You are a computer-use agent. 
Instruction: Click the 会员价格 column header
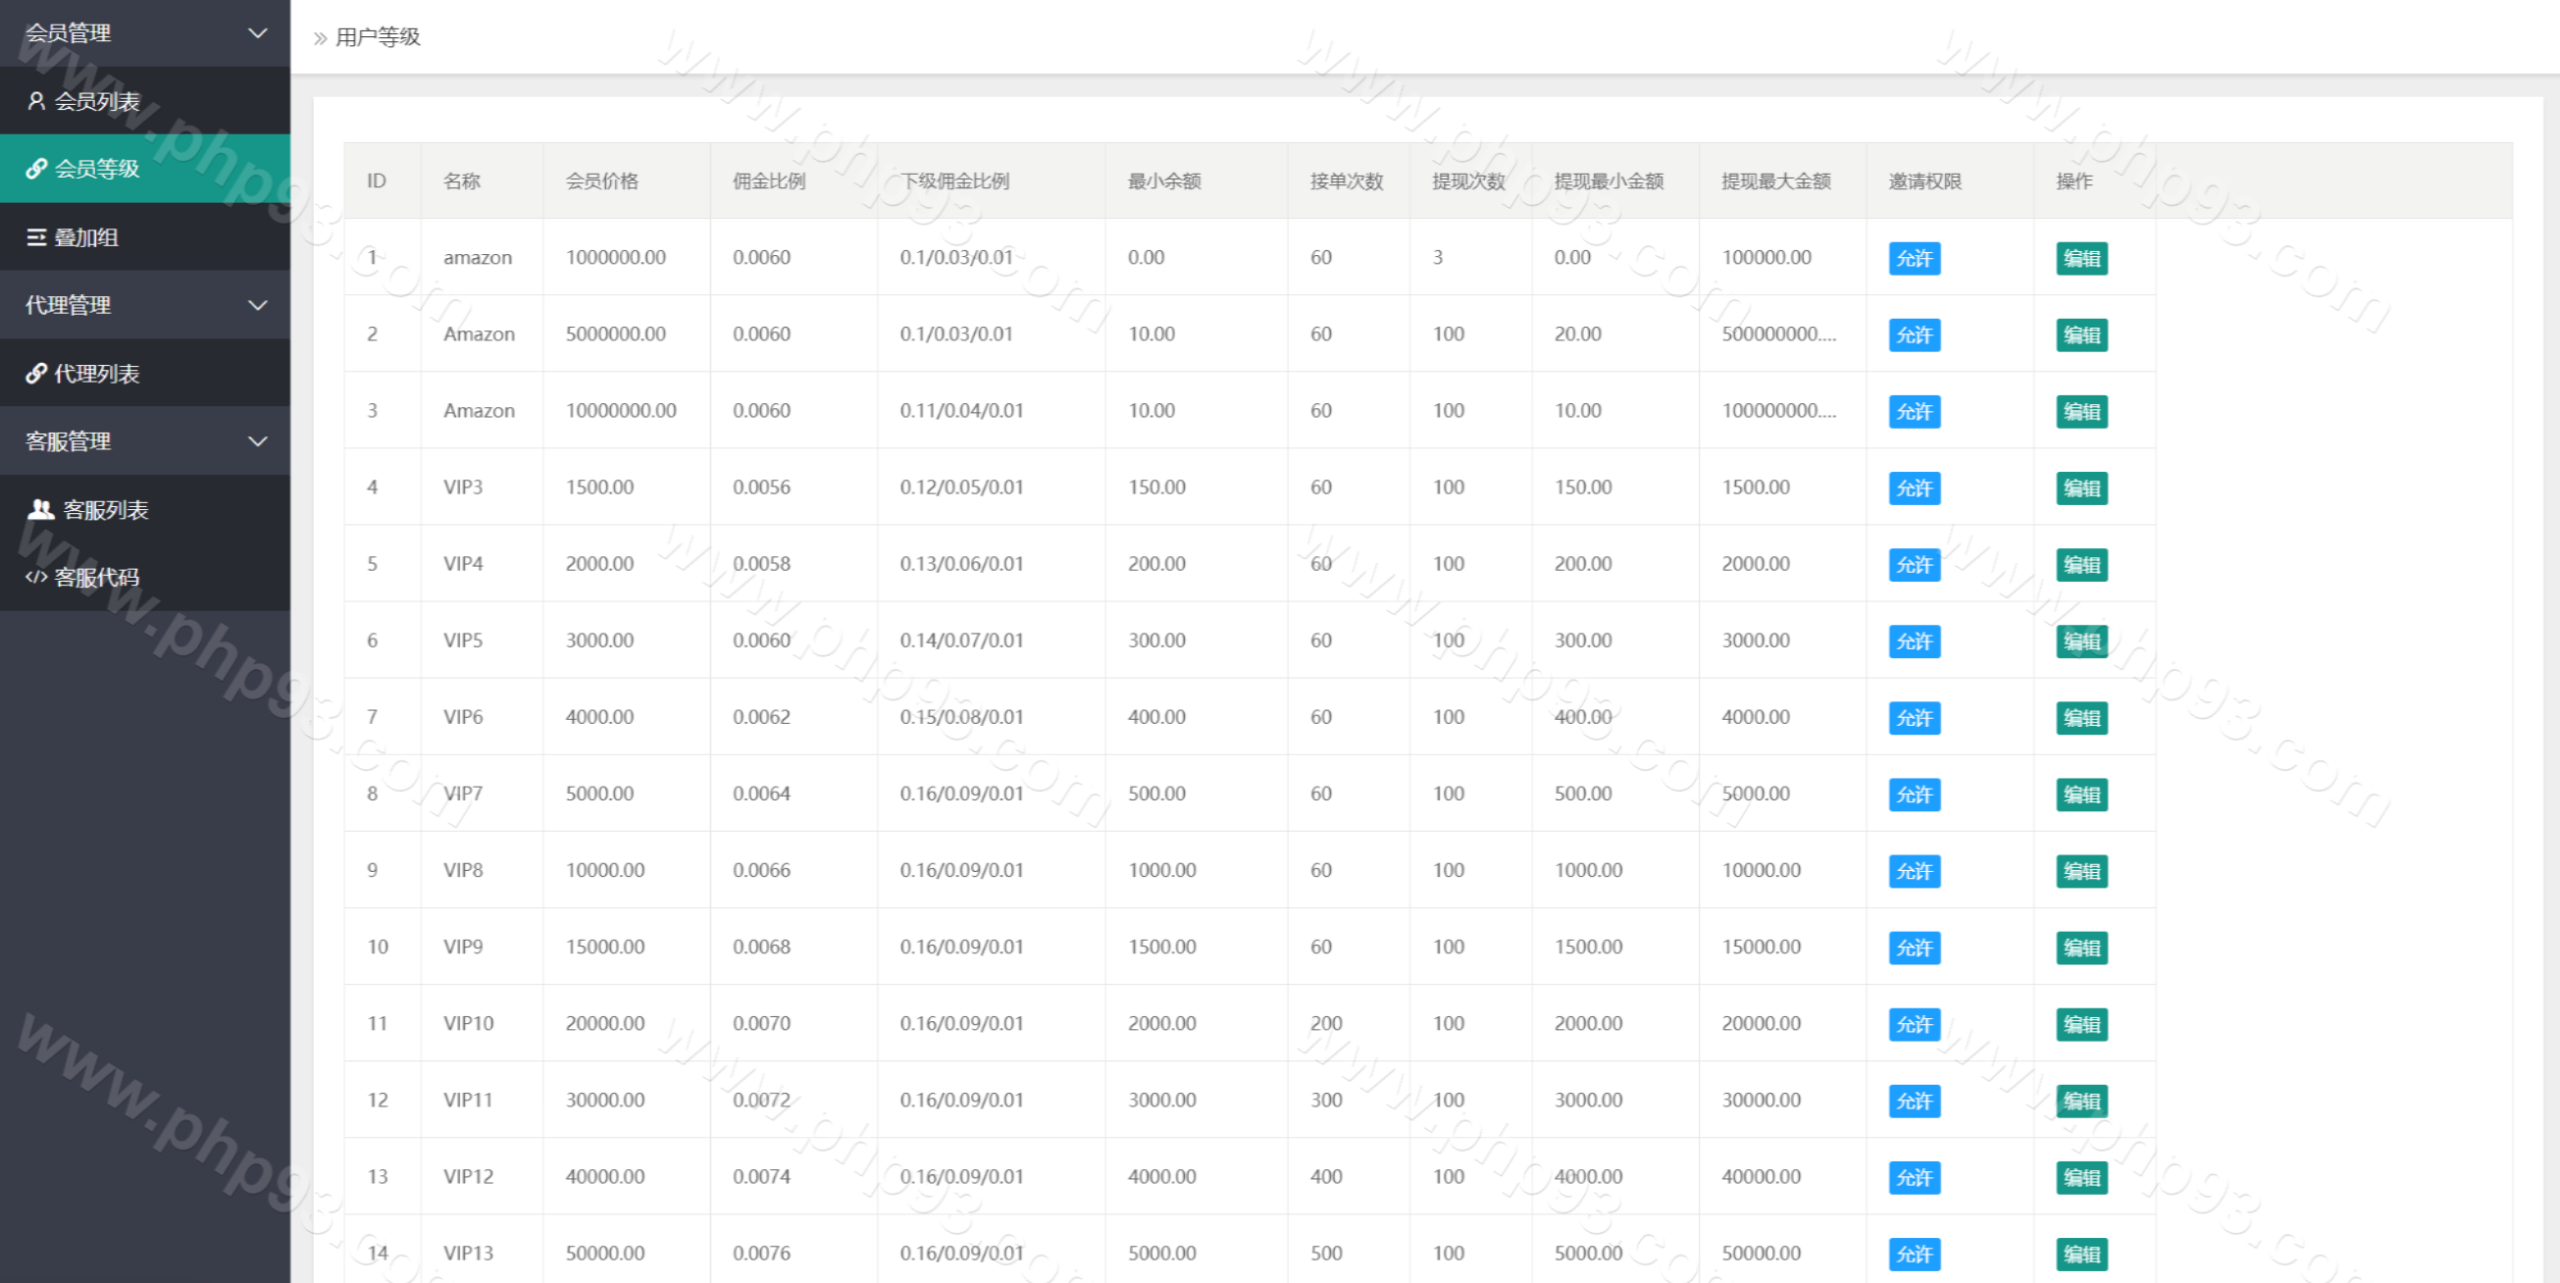tap(601, 181)
